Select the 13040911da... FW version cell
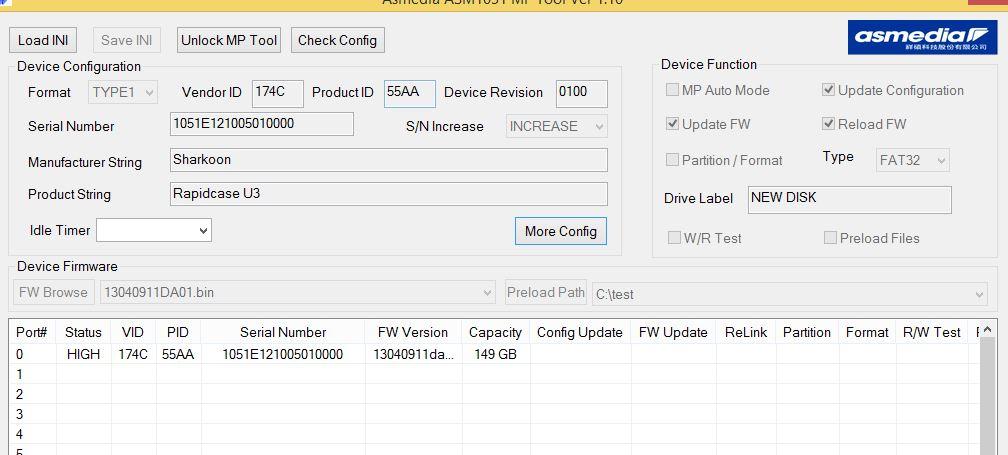Image resolution: width=1008 pixels, height=455 pixels. [x=413, y=354]
